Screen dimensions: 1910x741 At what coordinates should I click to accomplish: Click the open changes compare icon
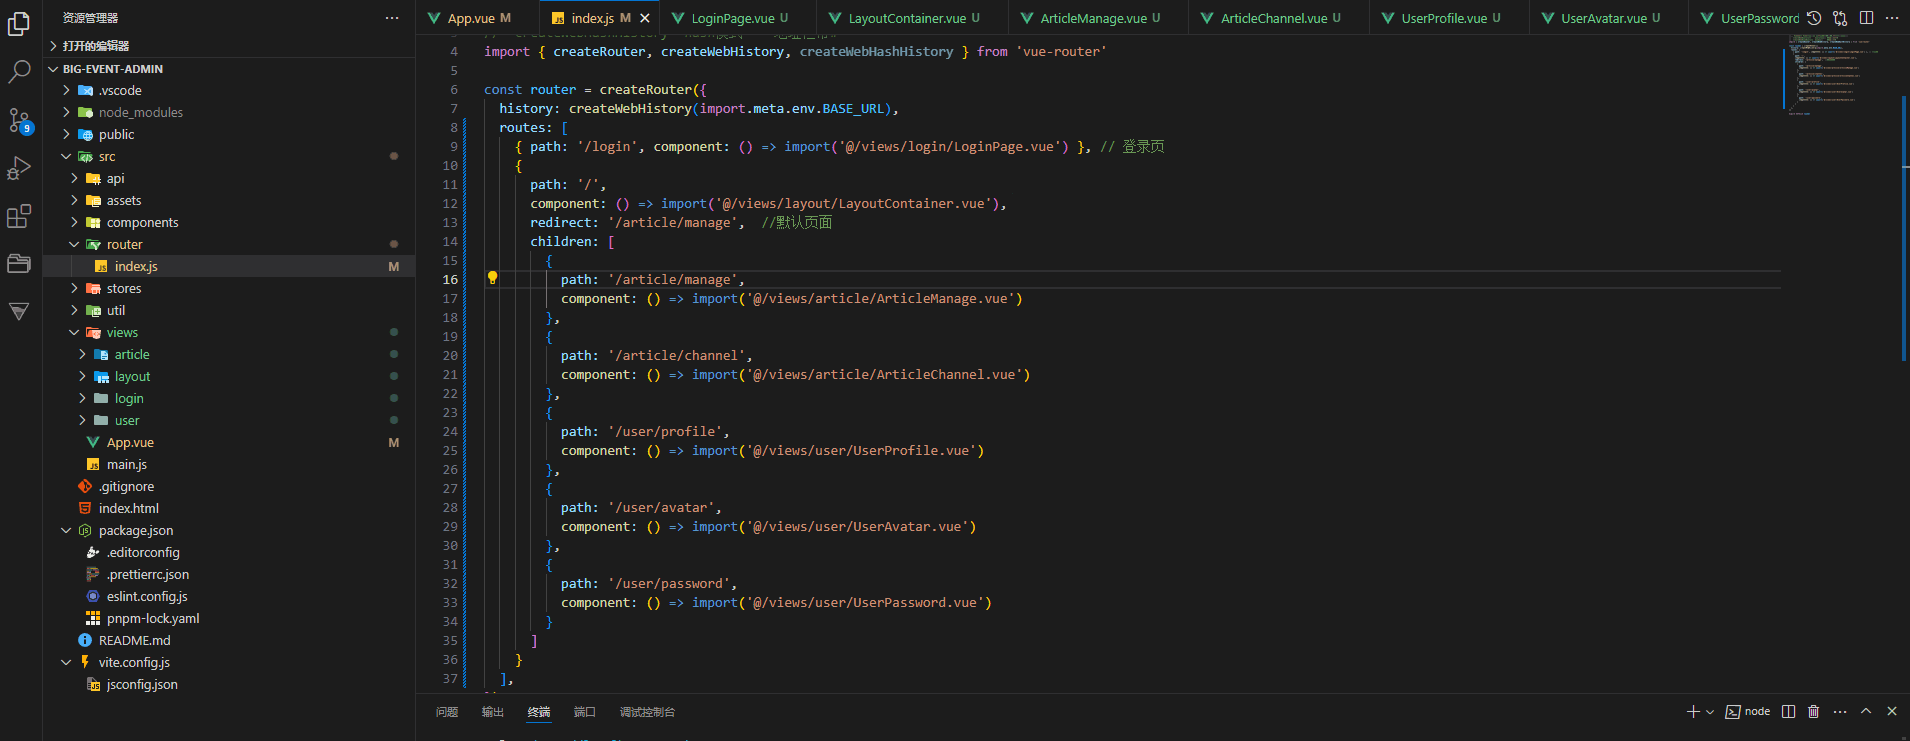pyautogui.click(x=1840, y=18)
